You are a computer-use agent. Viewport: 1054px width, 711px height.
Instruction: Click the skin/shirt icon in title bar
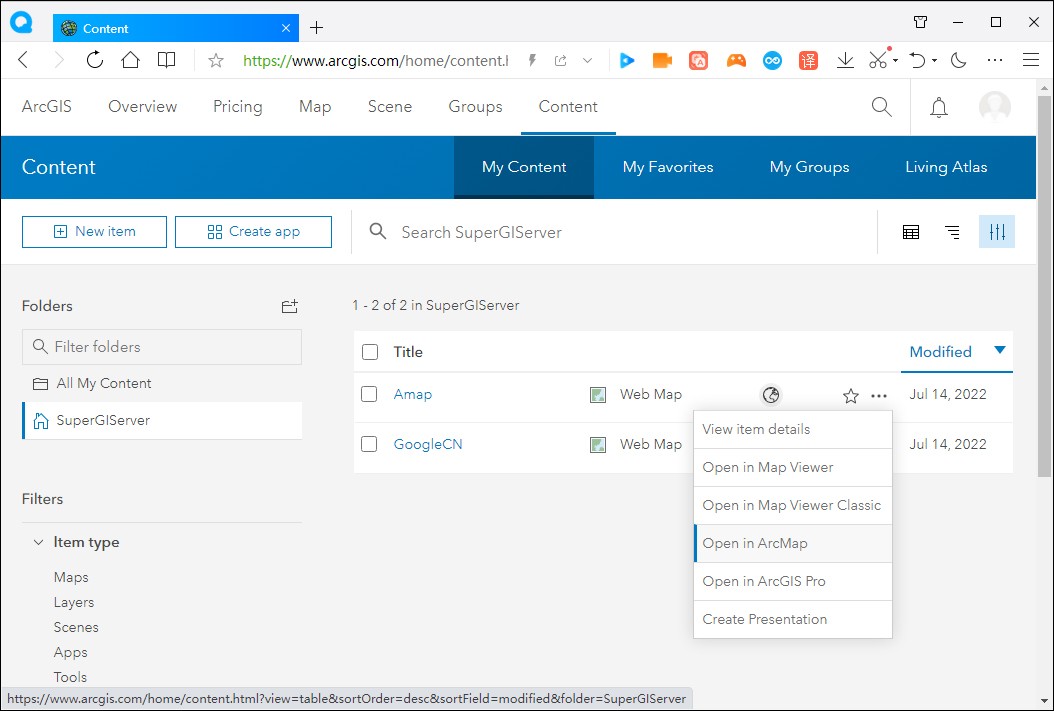[x=921, y=22]
